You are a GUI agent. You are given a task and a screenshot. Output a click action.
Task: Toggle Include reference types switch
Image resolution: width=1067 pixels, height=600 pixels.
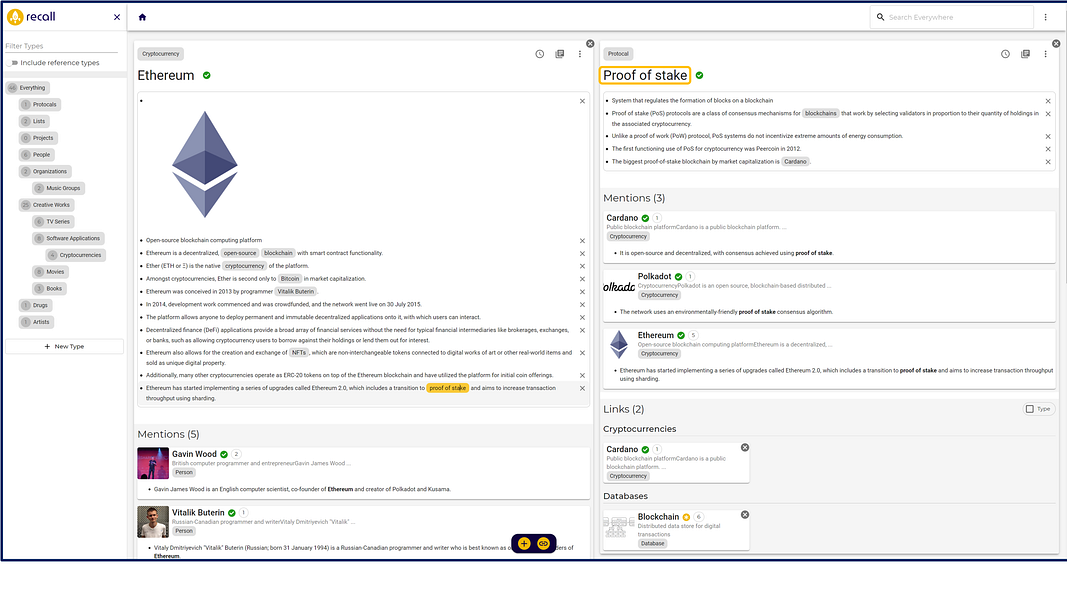point(13,63)
